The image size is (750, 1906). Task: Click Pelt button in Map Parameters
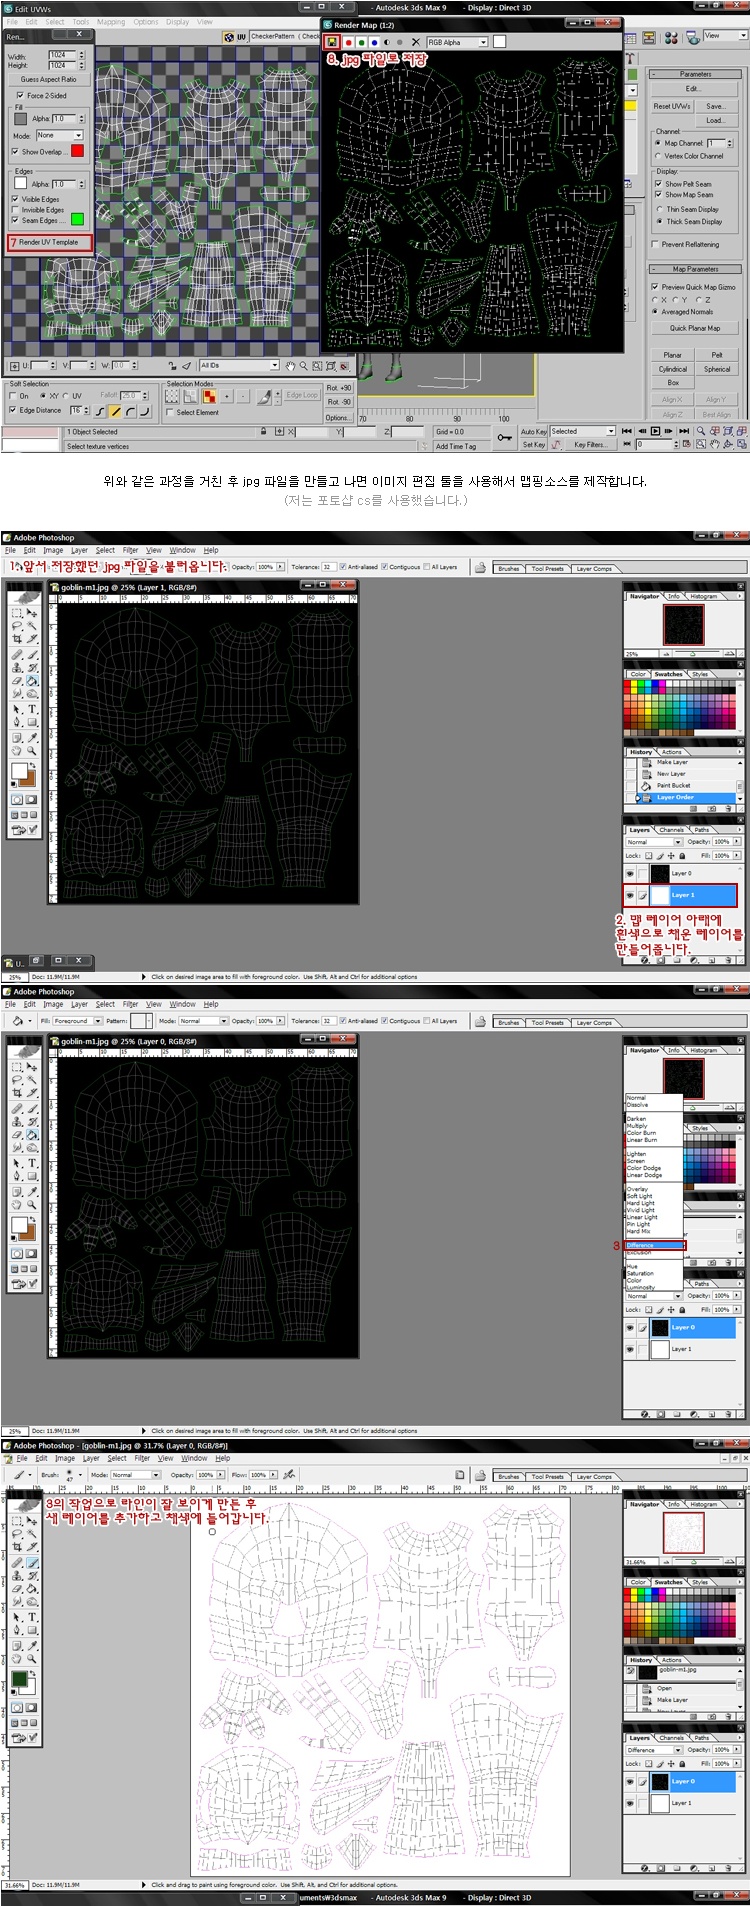click(717, 354)
